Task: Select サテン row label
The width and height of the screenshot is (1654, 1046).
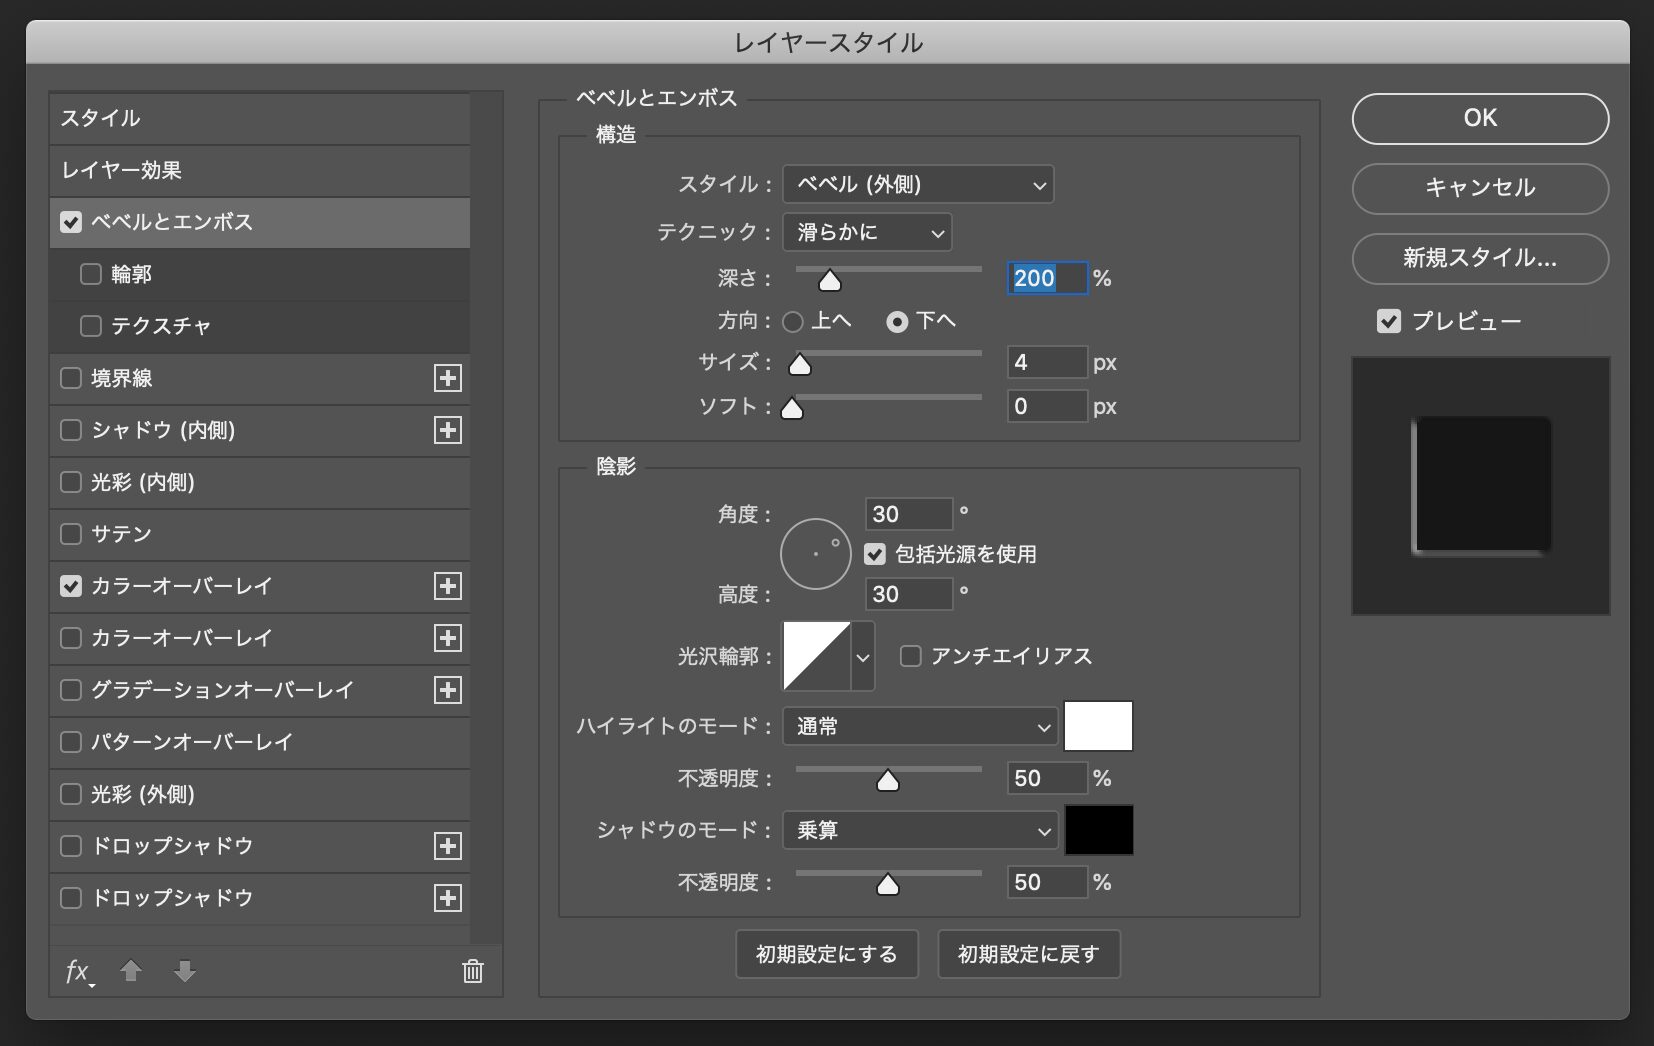Action: coord(121,534)
